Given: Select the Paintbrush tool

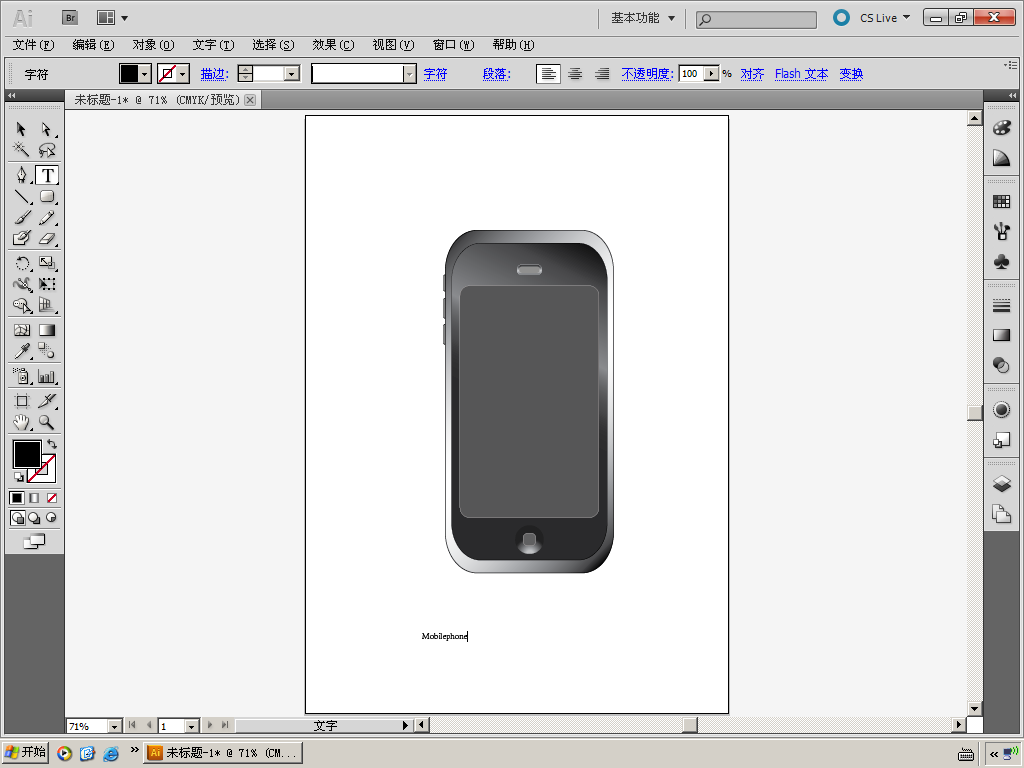Looking at the screenshot, I should click(x=21, y=218).
